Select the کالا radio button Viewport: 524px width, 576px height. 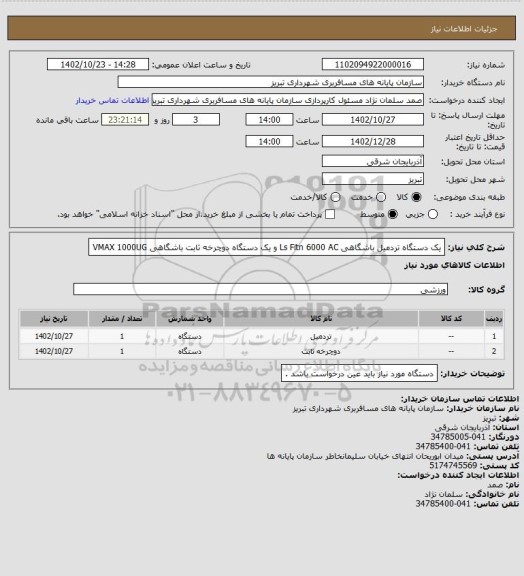click(x=416, y=197)
